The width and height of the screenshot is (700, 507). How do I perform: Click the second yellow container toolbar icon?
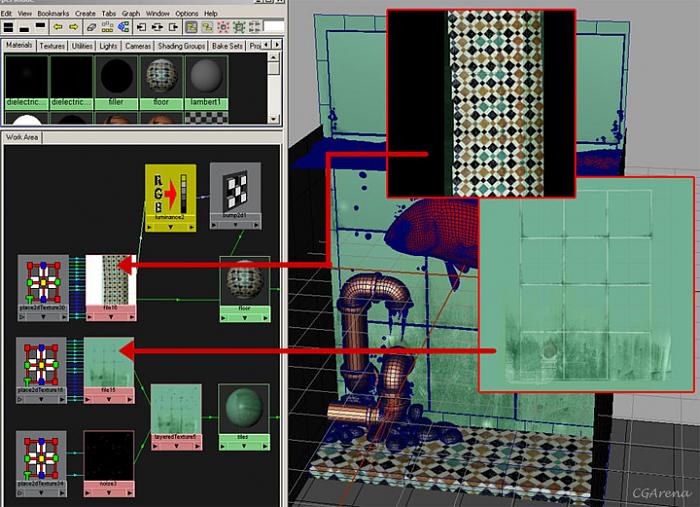click(x=207, y=27)
